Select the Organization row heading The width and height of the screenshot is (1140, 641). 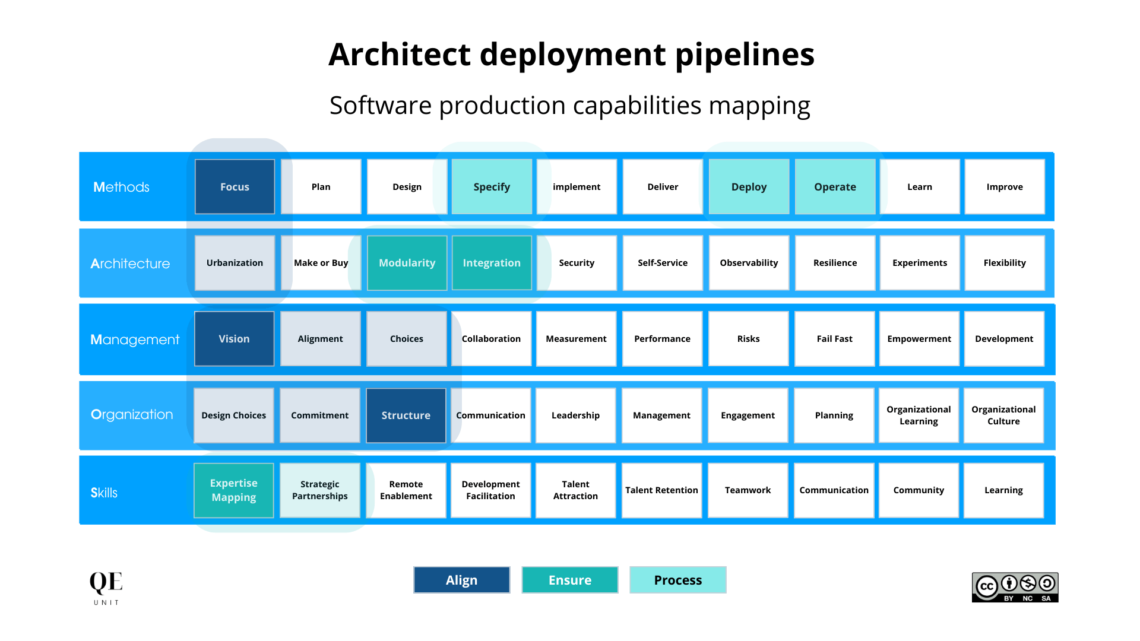[131, 415]
